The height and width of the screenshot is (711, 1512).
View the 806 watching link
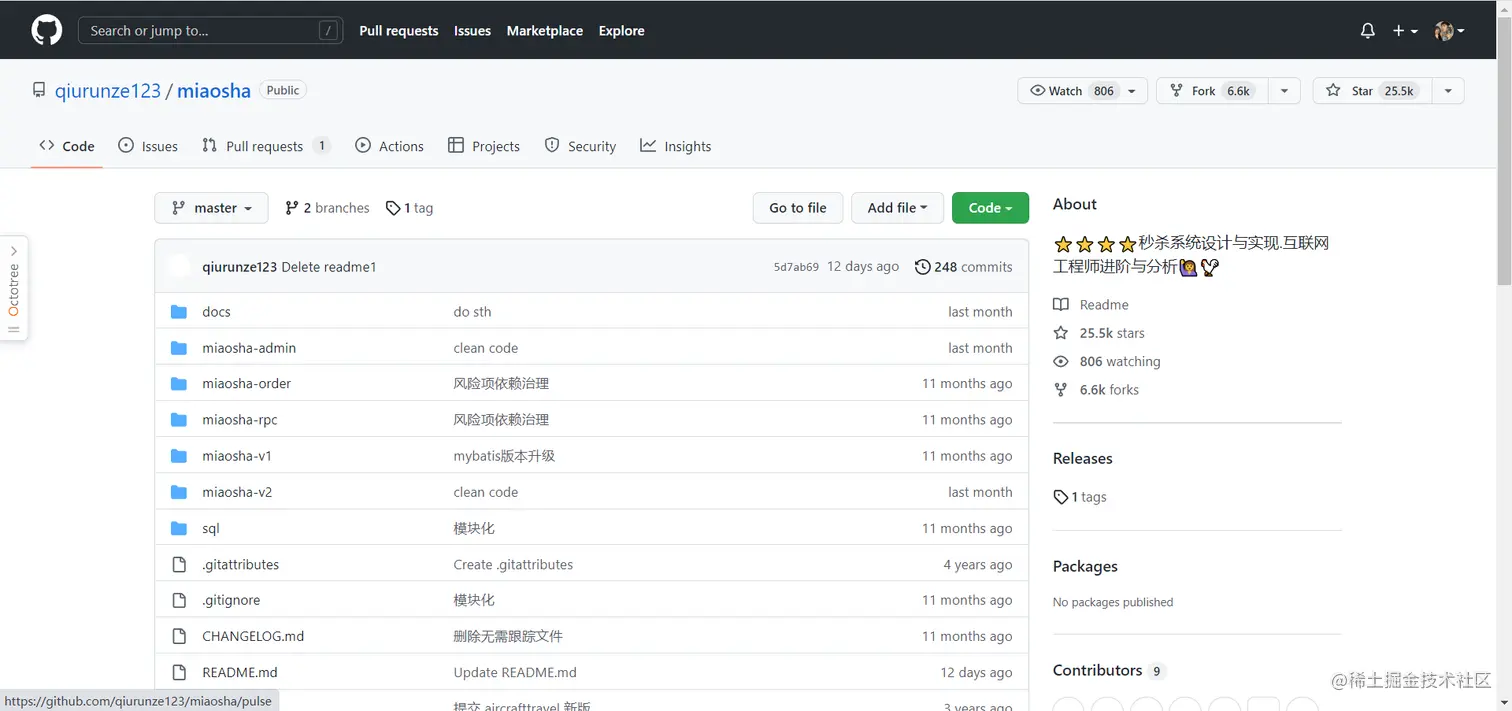coord(1107,361)
